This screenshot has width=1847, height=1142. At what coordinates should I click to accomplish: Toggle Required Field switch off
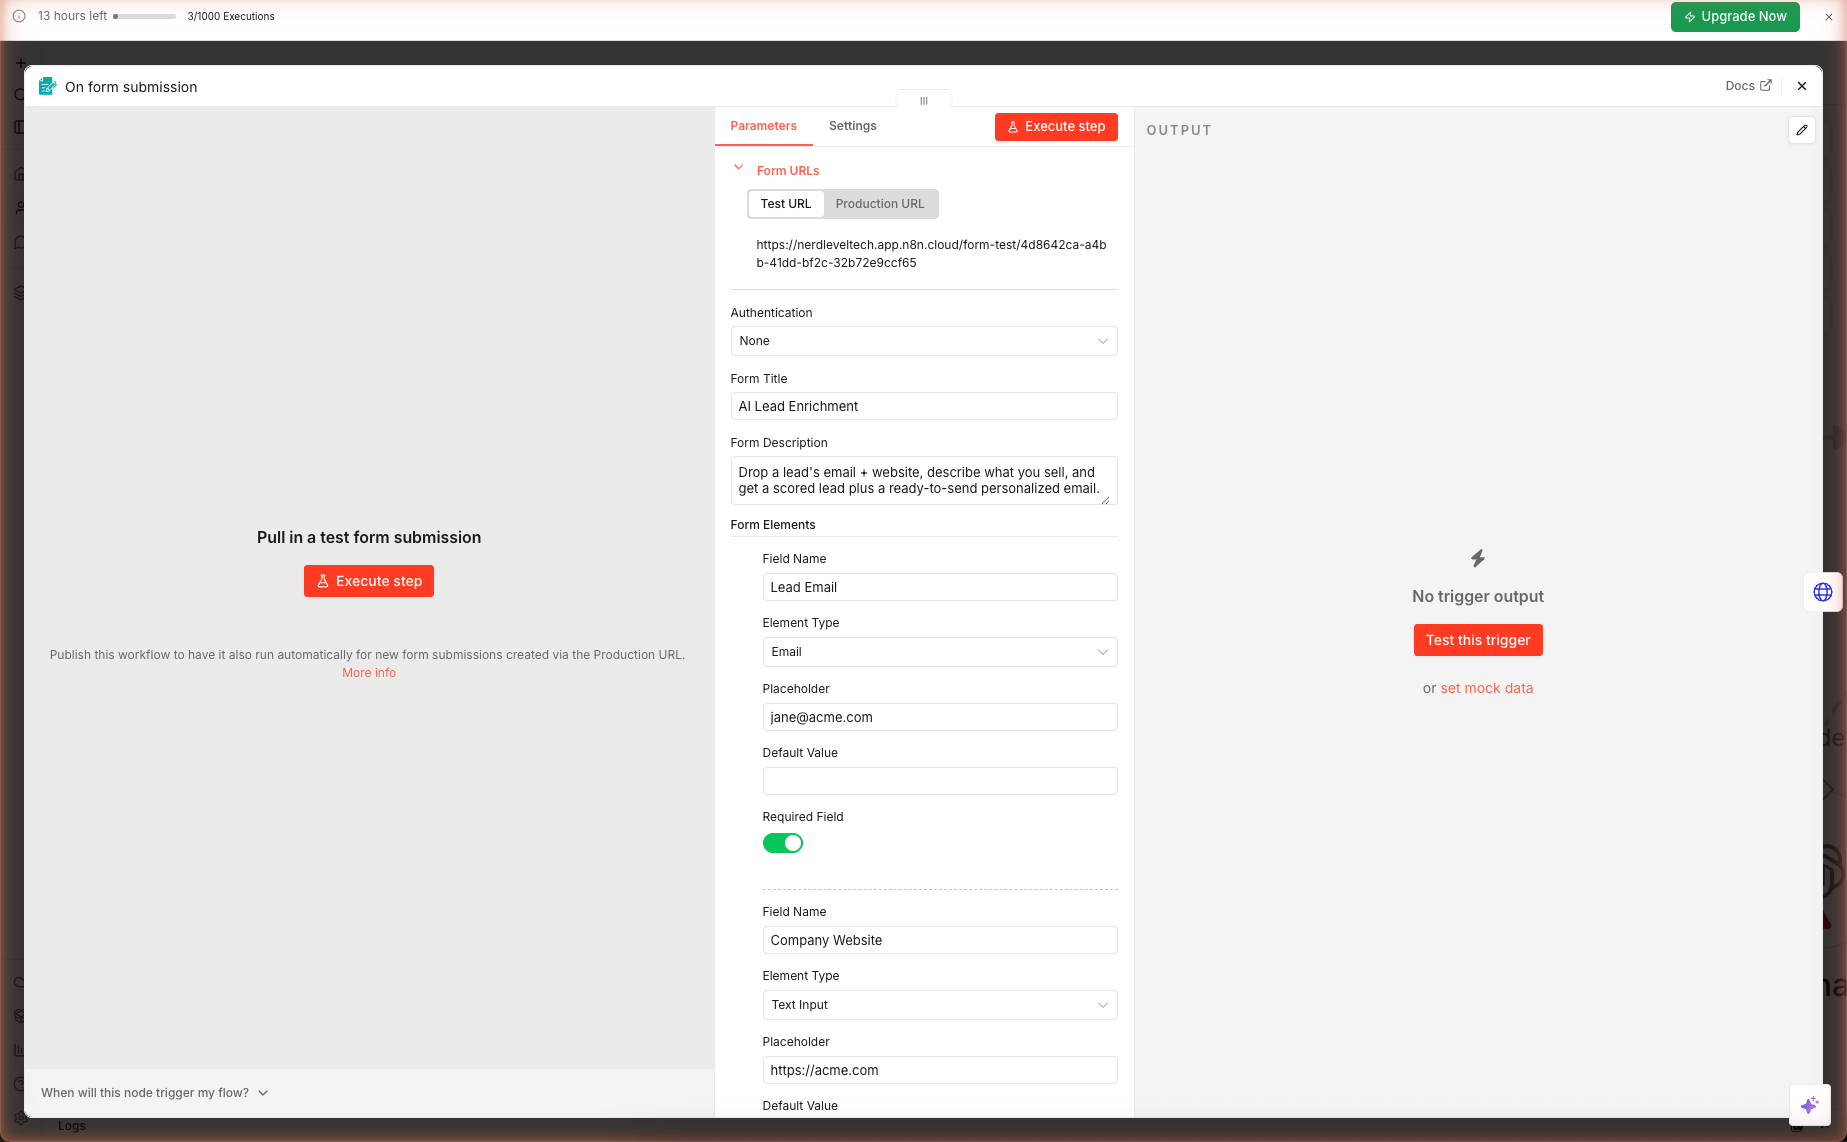[782, 843]
